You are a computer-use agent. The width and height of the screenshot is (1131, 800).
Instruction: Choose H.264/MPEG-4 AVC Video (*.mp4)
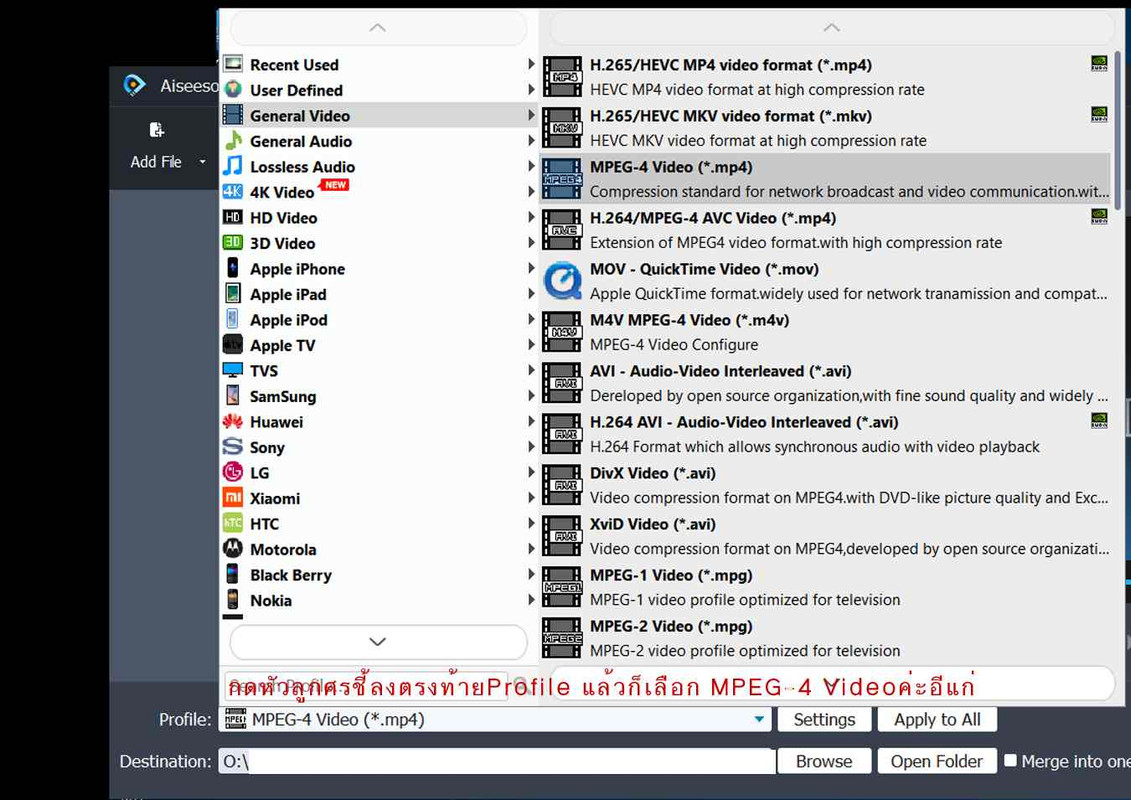click(x=825, y=229)
